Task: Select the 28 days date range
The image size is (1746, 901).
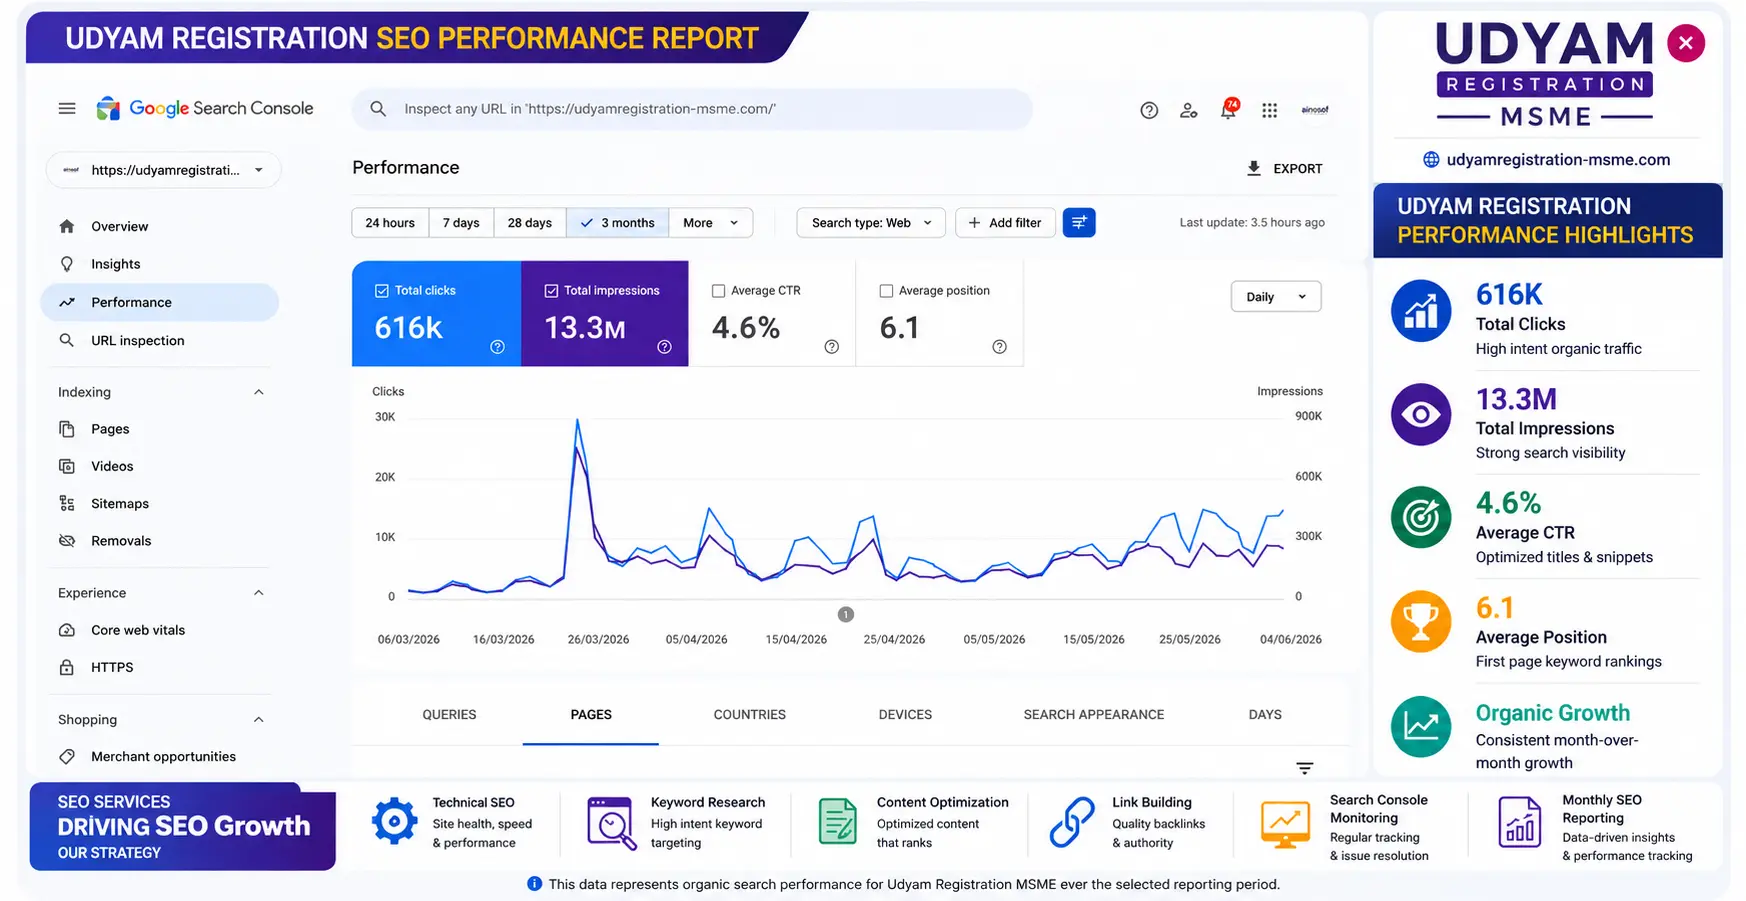Action: (530, 222)
